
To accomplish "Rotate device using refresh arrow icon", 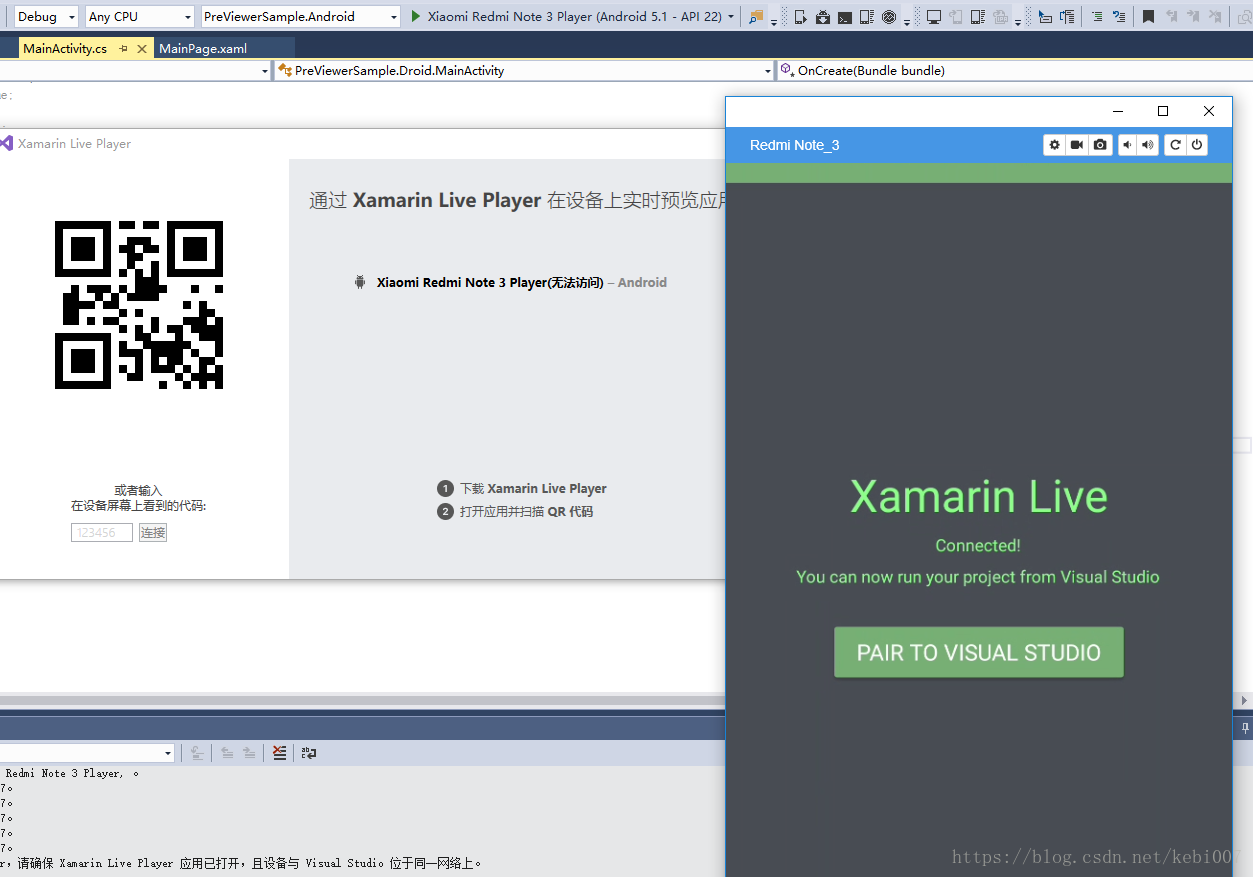I will coord(1176,145).
